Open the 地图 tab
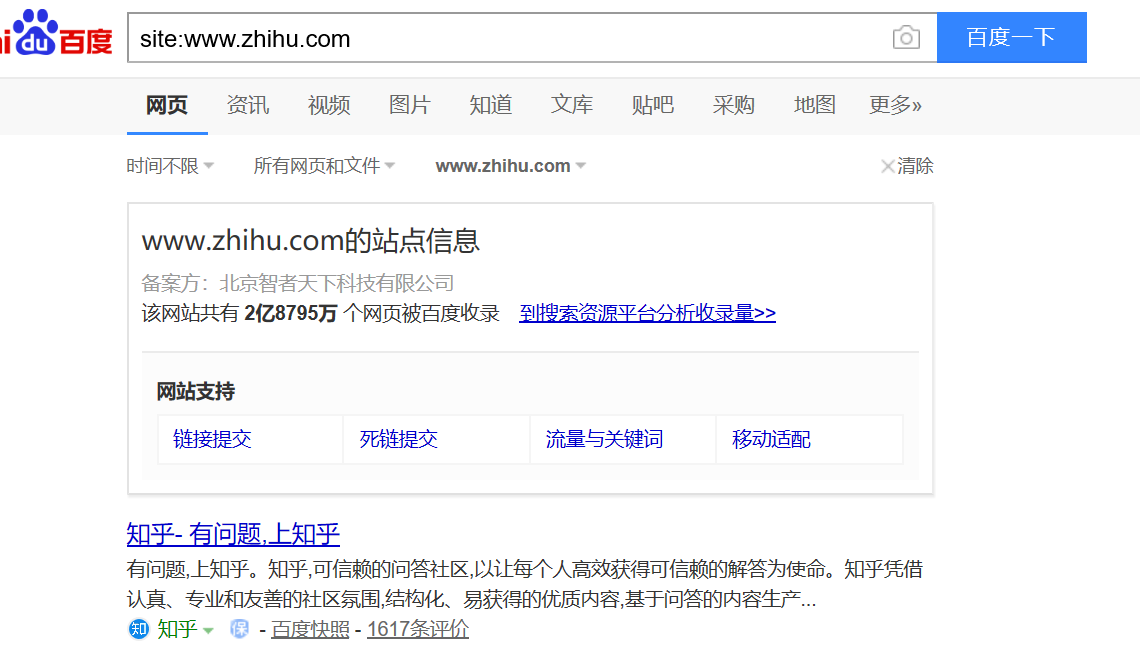The height and width of the screenshot is (659, 1140). tap(815, 105)
